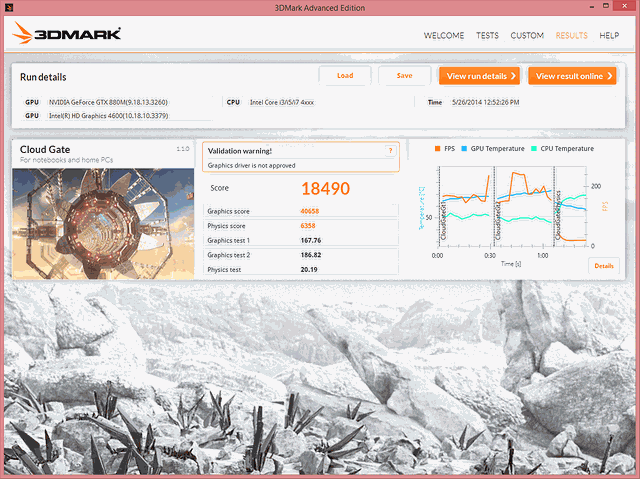
Task: Click the Load button
Action: [x=345, y=75]
